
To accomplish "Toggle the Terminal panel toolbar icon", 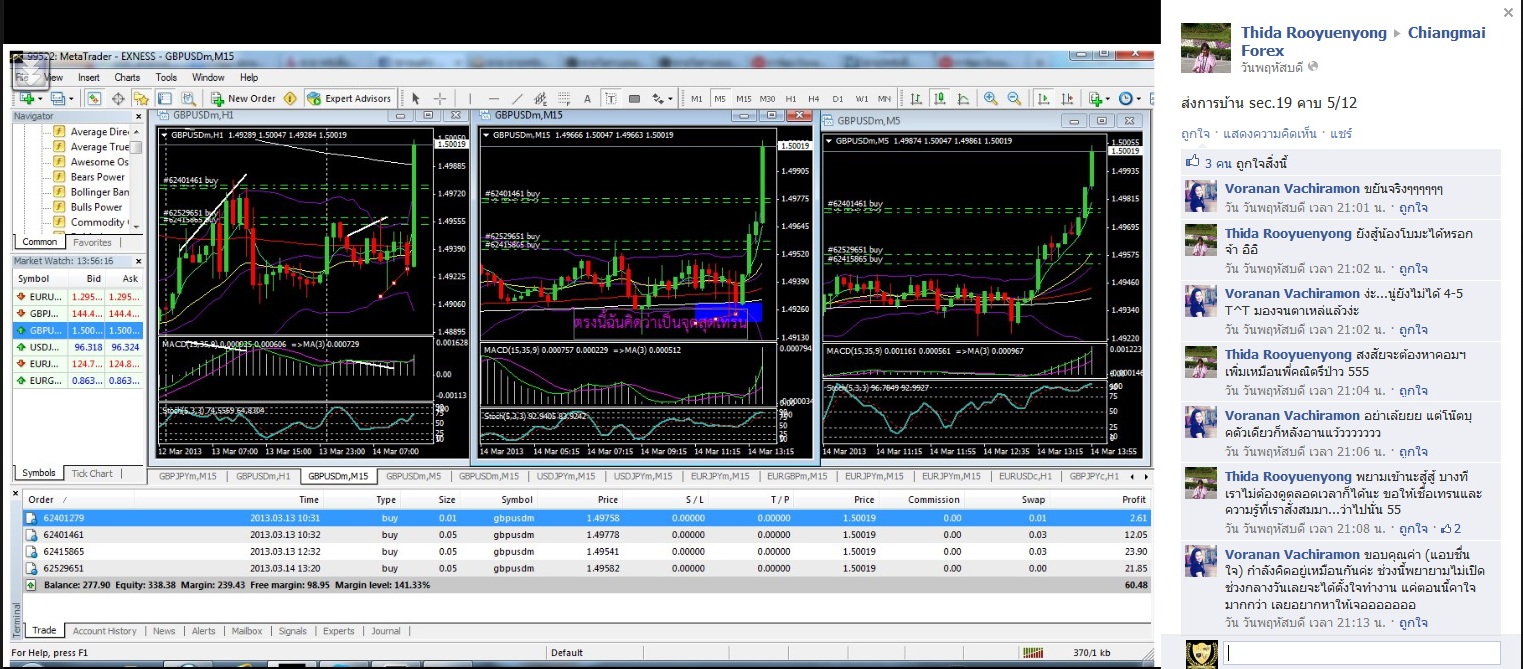I will click(x=164, y=98).
